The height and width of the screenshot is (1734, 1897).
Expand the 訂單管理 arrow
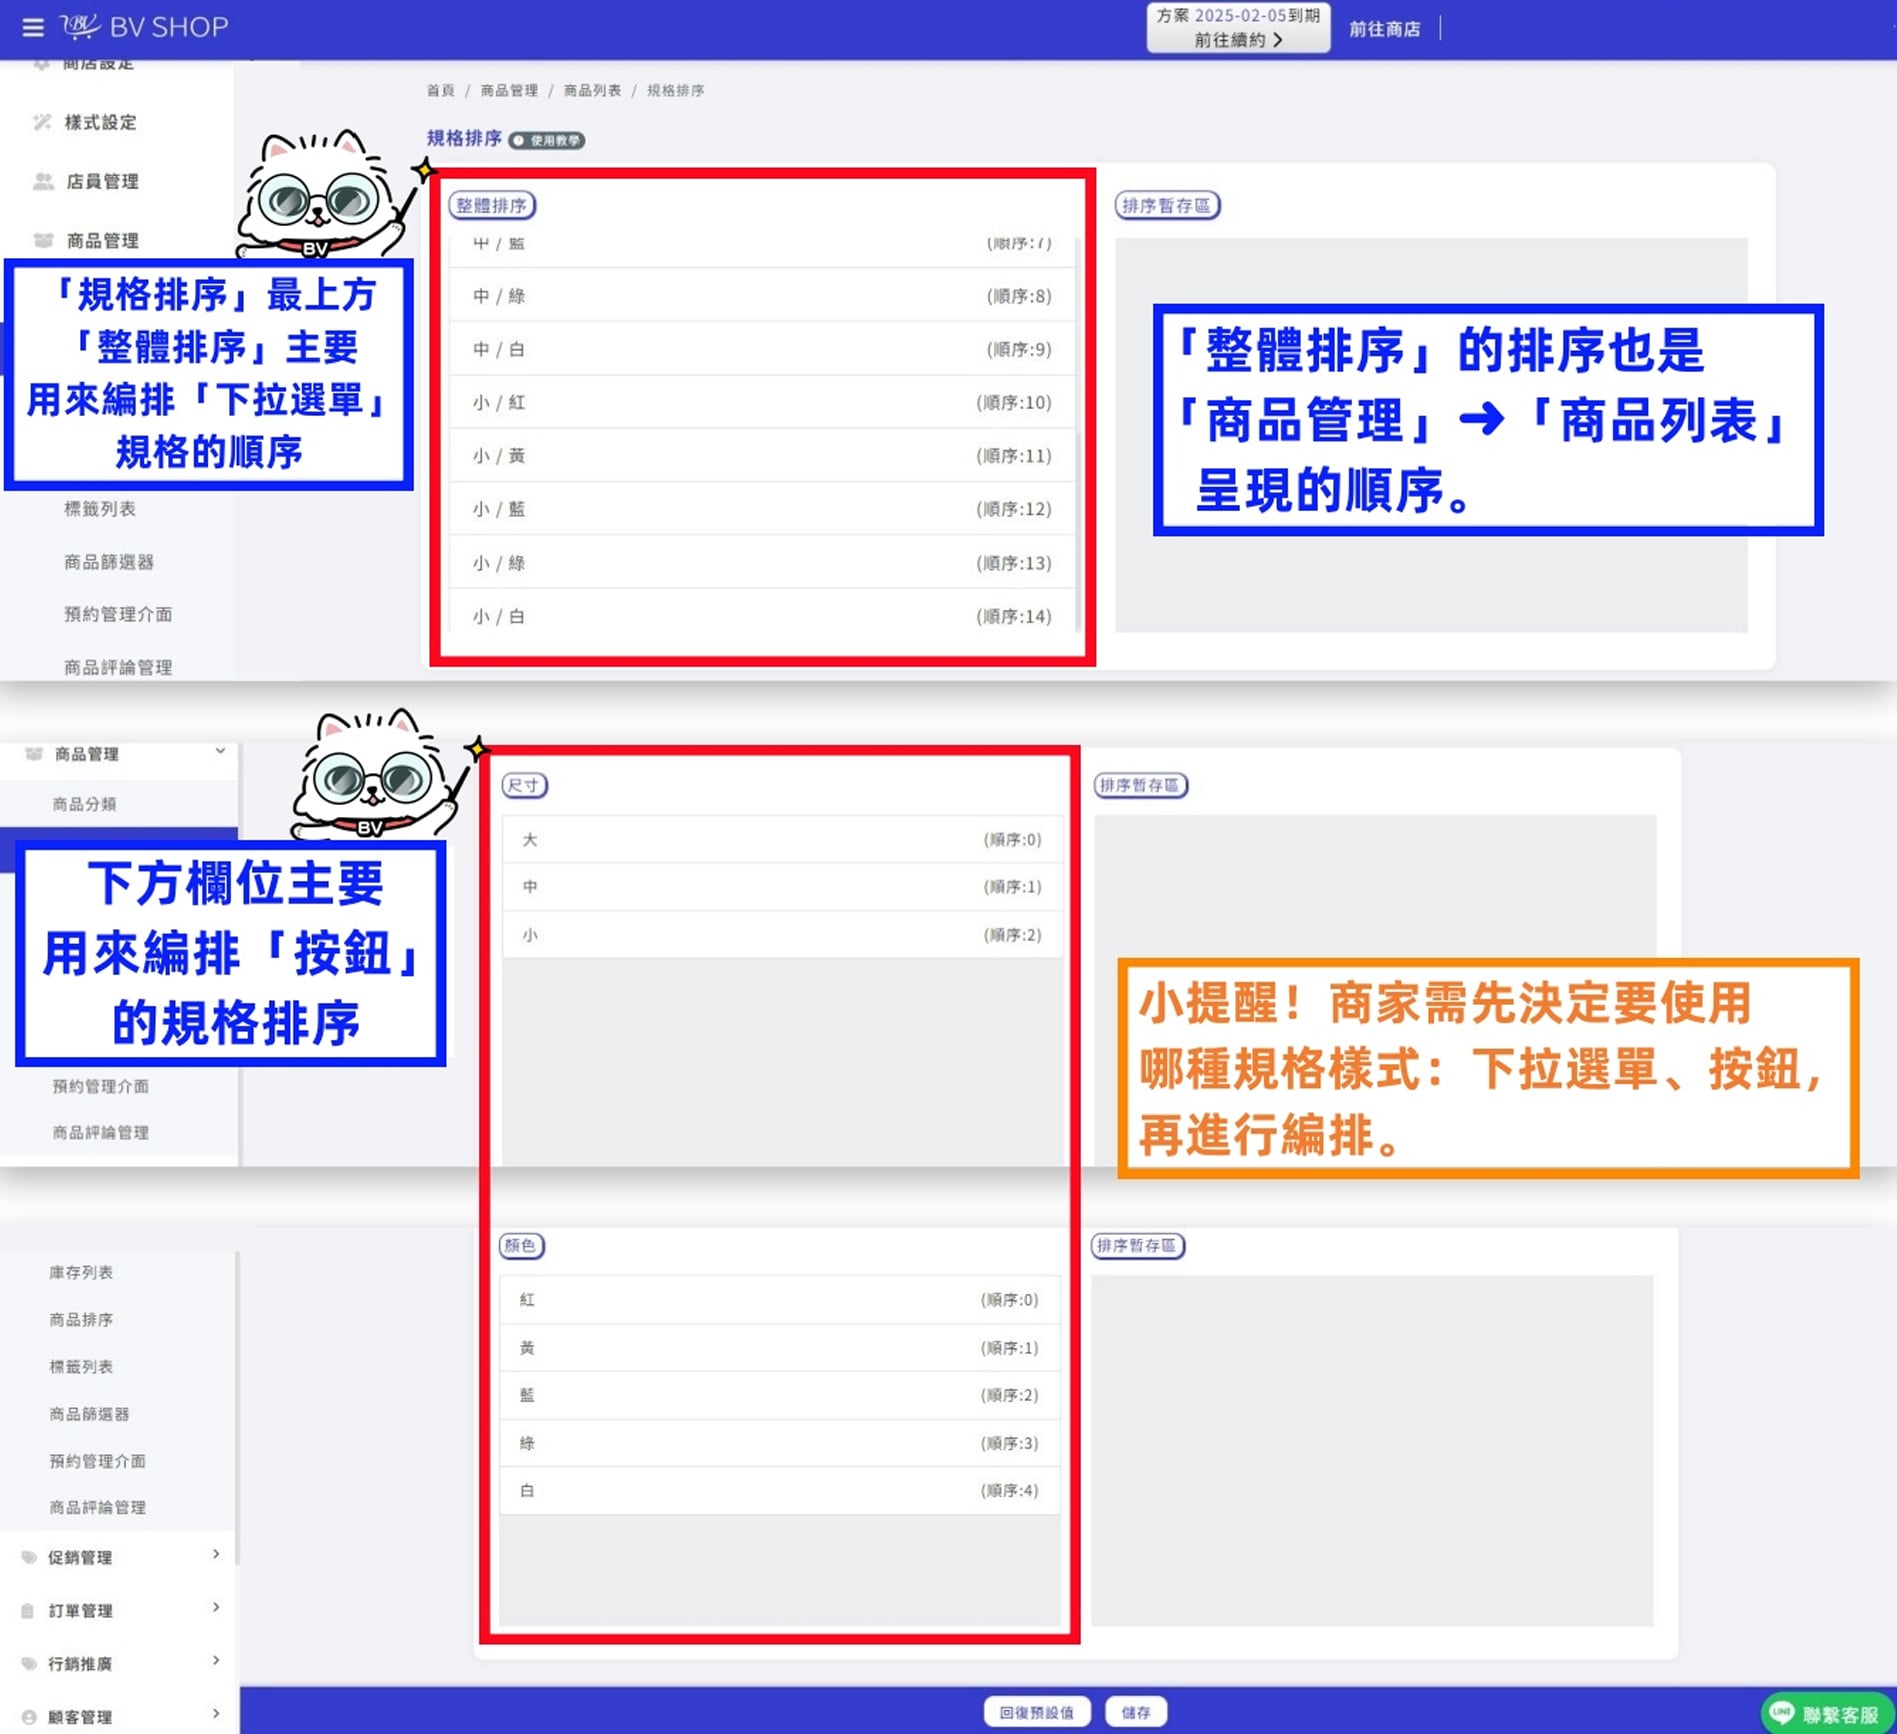pos(216,1607)
